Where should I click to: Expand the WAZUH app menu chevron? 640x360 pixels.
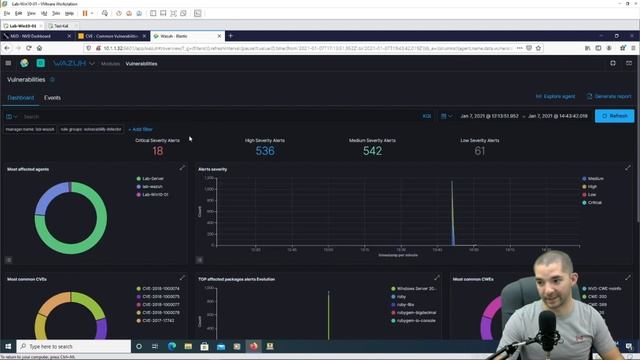tap(92, 64)
